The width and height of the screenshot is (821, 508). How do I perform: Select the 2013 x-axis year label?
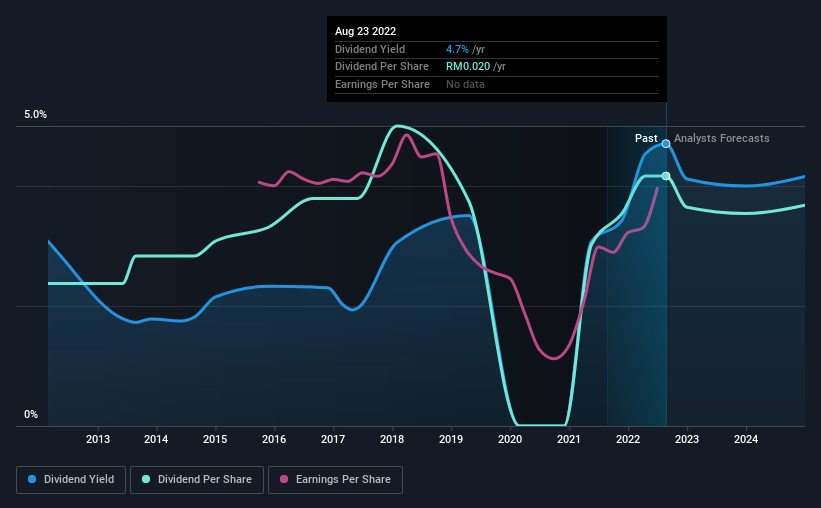click(98, 439)
